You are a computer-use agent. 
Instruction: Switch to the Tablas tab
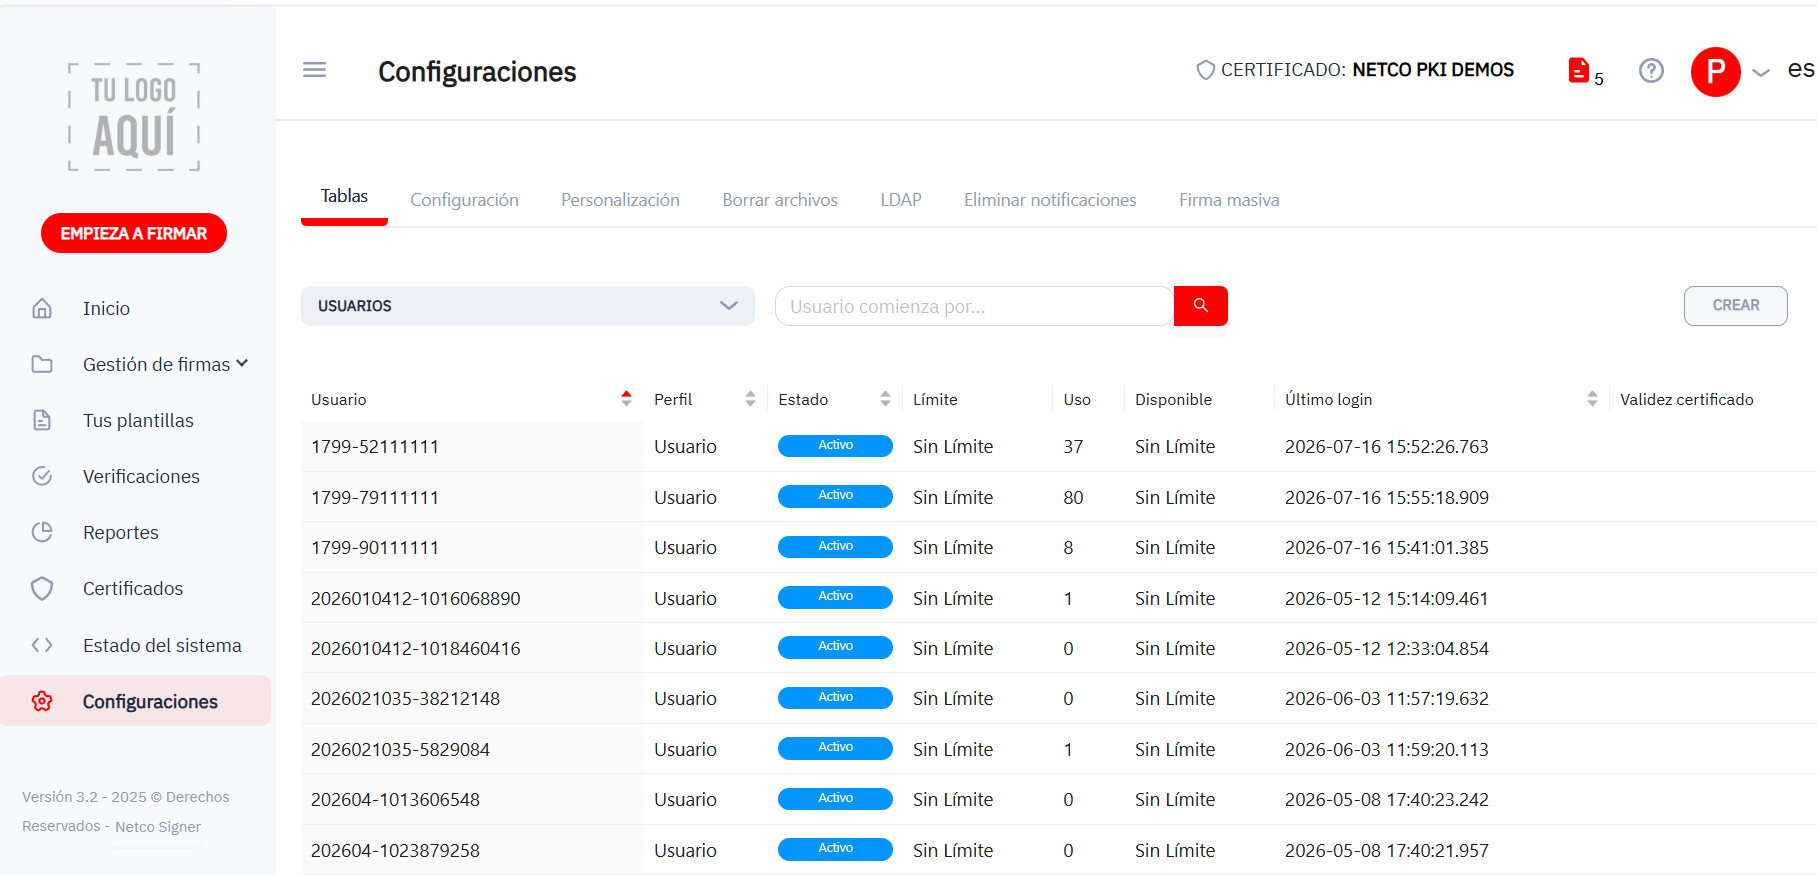[344, 197]
